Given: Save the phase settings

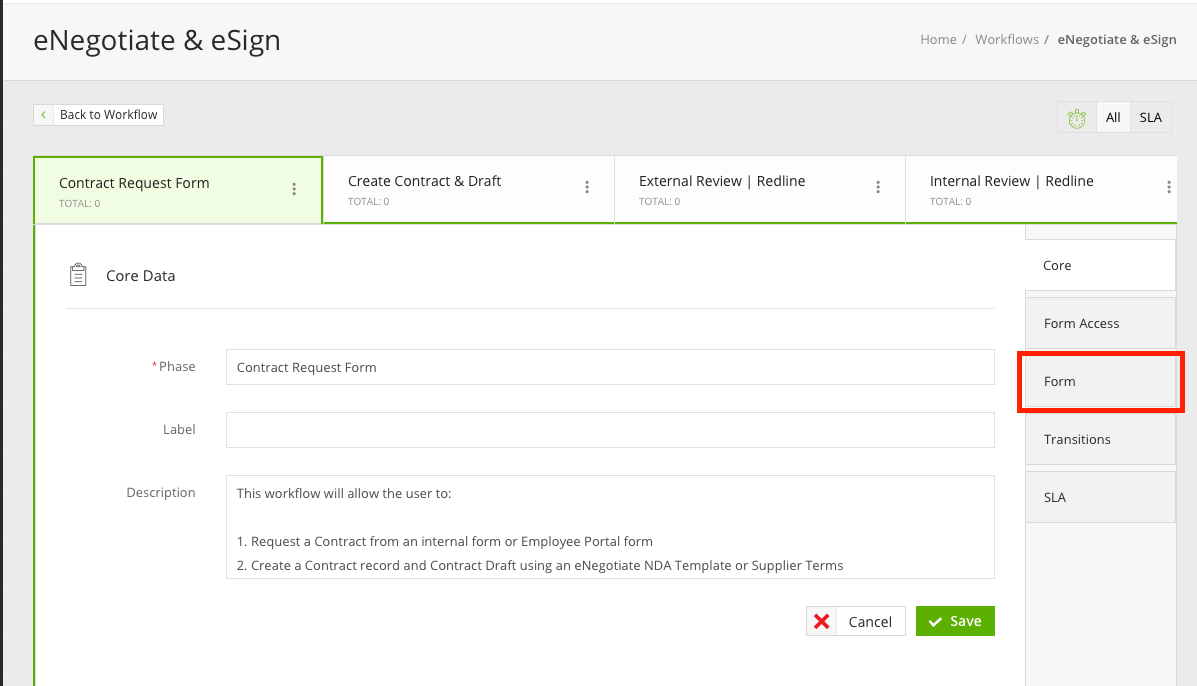Looking at the screenshot, I should tap(955, 621).
